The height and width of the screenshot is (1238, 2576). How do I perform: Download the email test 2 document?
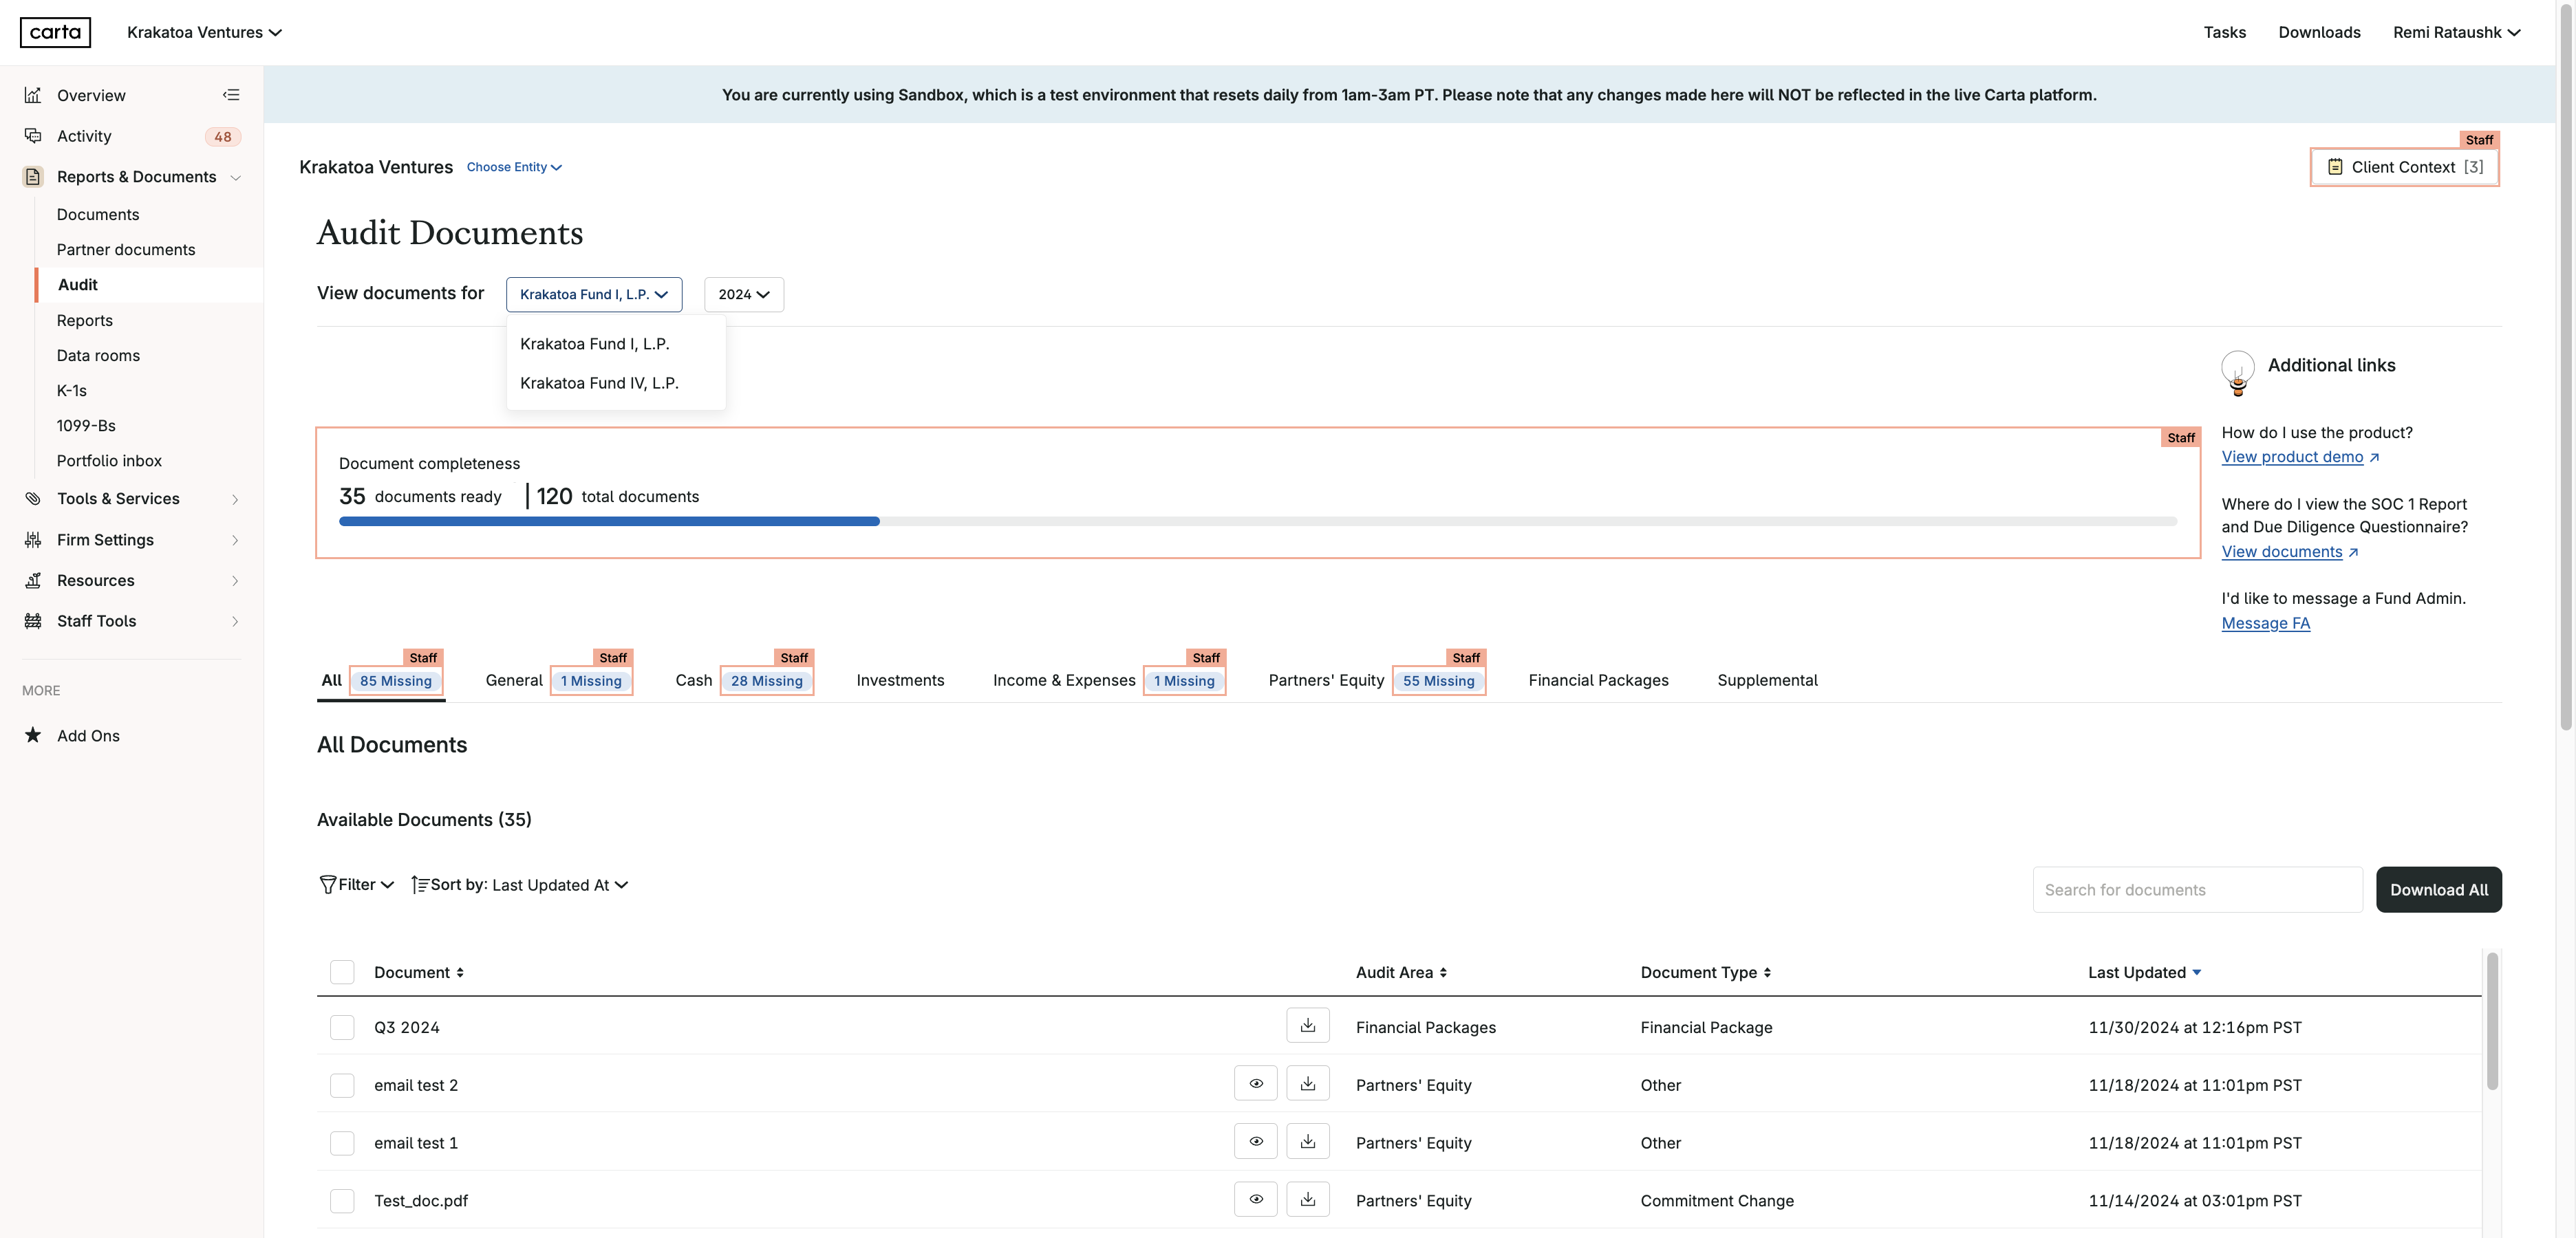pyautogui.click(x=1308, y=1084)
